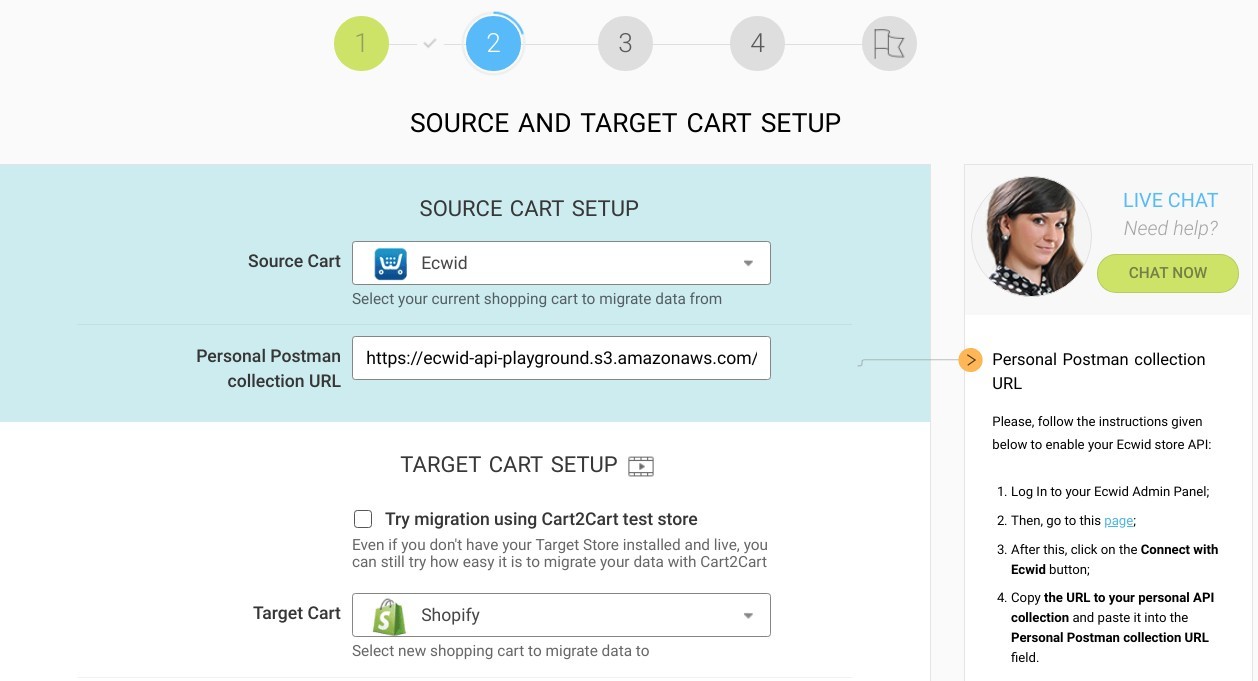Enable Try migration using Cart2Cart test store
Viewport: 1258px width, 681px height.
[x=363, y=519]
